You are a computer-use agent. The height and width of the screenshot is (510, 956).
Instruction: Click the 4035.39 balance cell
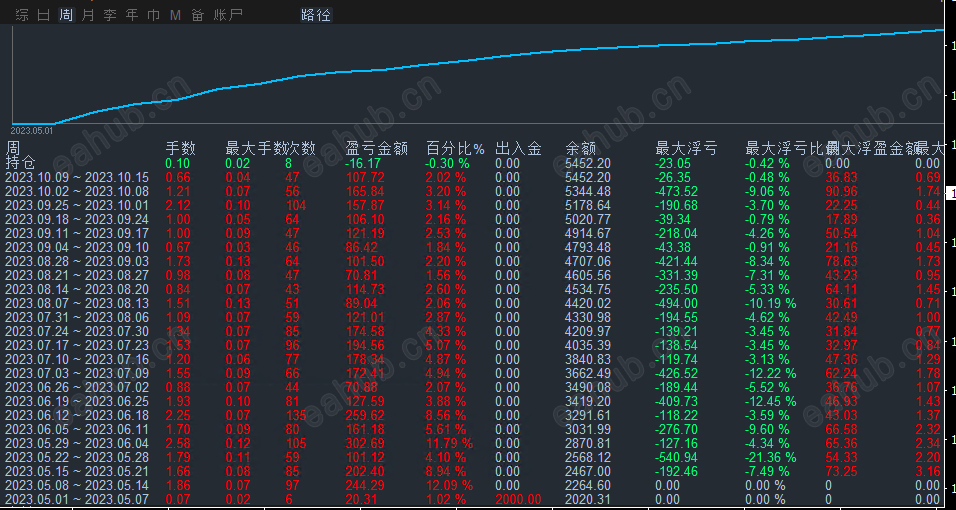pyautogui.click(x=588, y=346)
